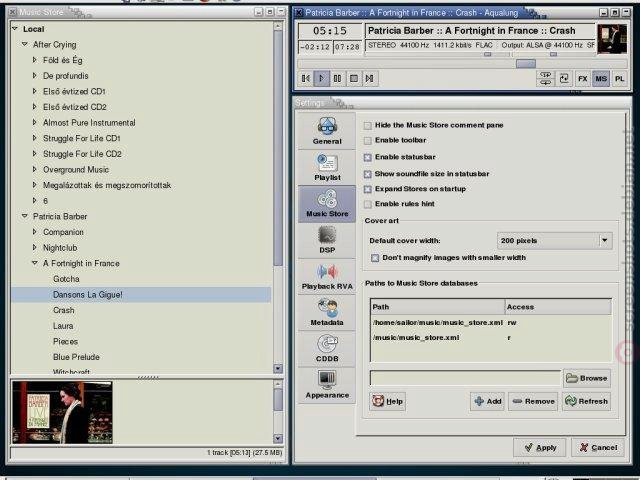
Task: Open the General settings page
Action: [327, 131]
